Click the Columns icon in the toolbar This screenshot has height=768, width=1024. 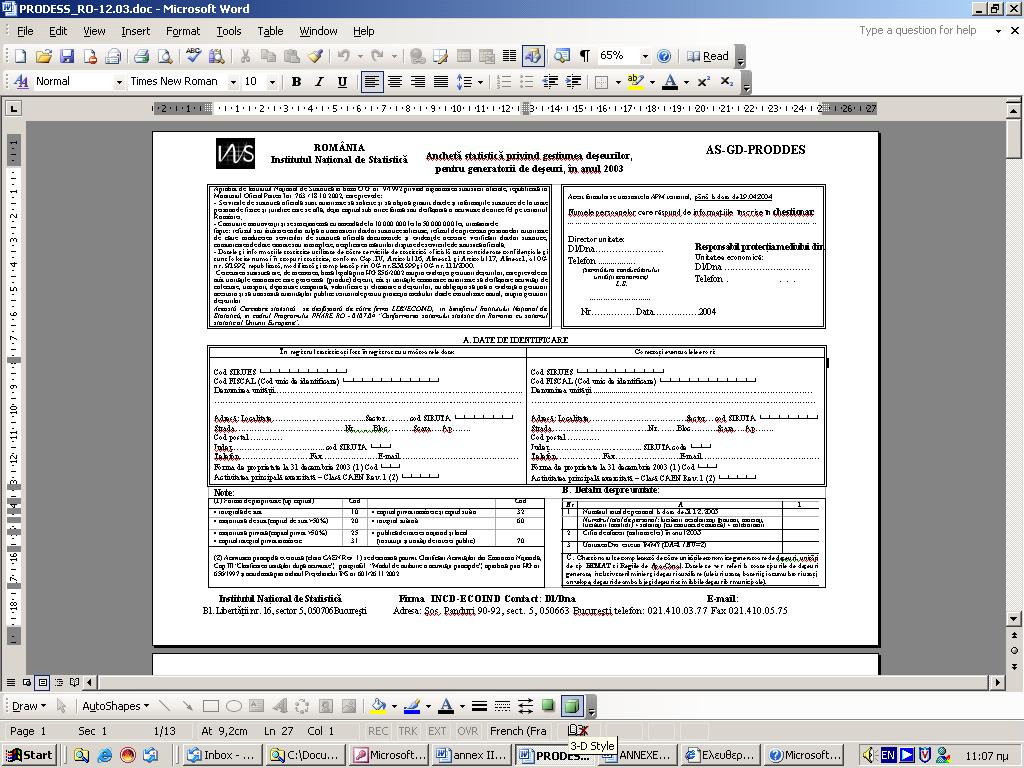pyautogui.click(x=509, y=56)
